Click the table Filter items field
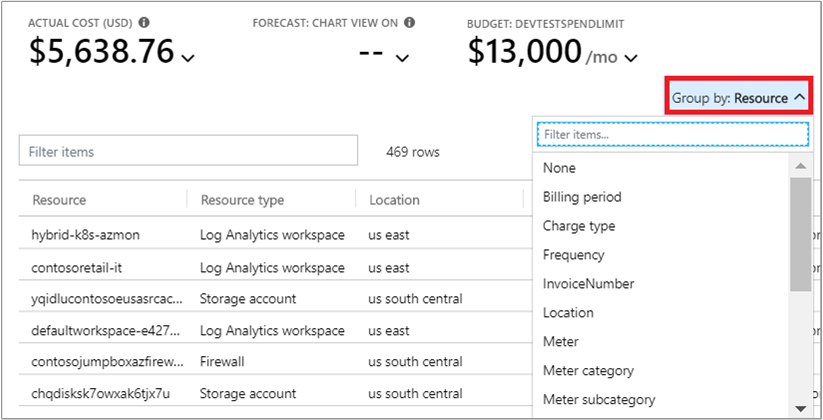This screenshot has width=823, height=420. (x=188, y=152)
